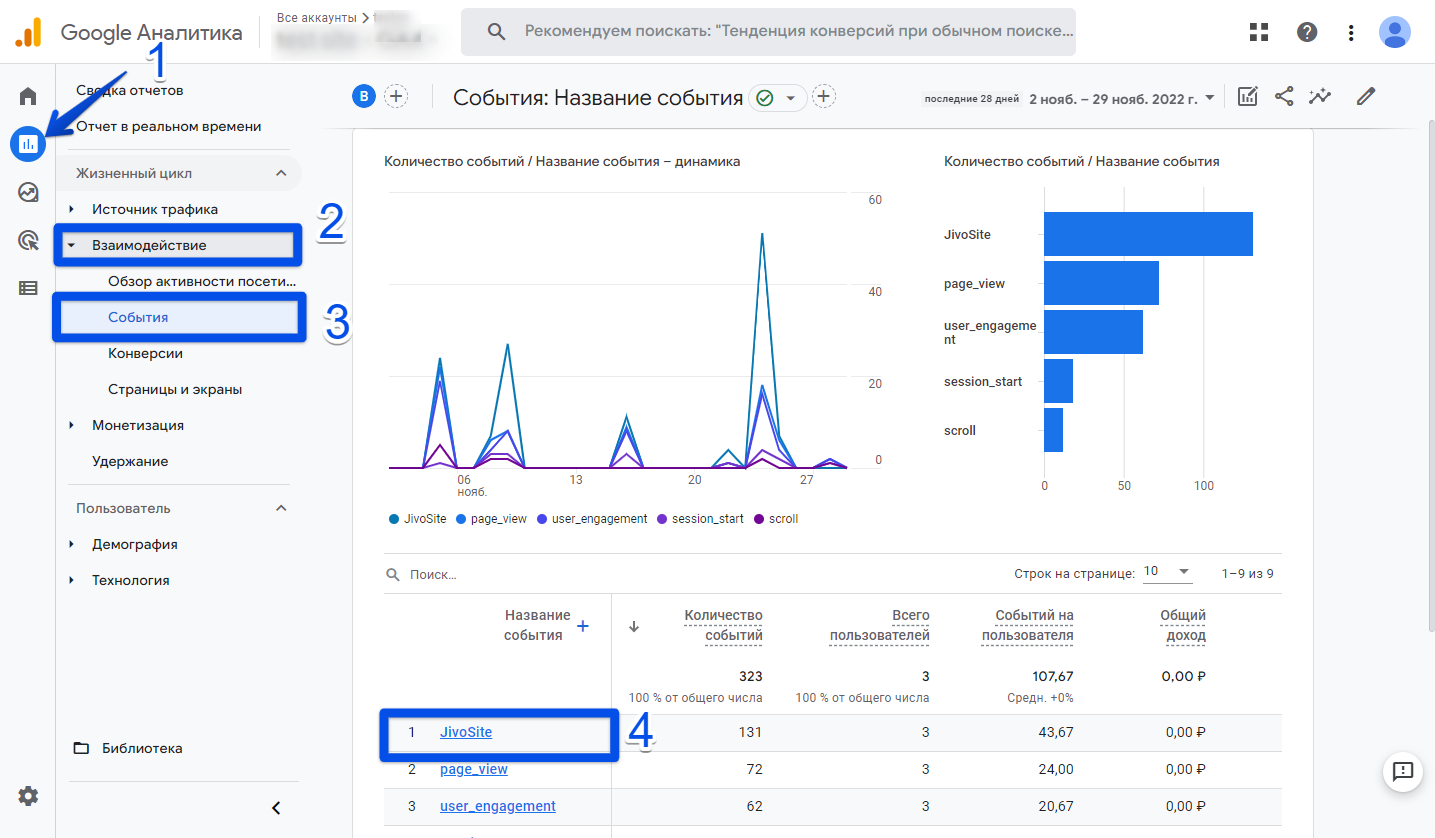Share this report
The width and height of the screenshot is (1435, 838).
[x=1284, y=97]
